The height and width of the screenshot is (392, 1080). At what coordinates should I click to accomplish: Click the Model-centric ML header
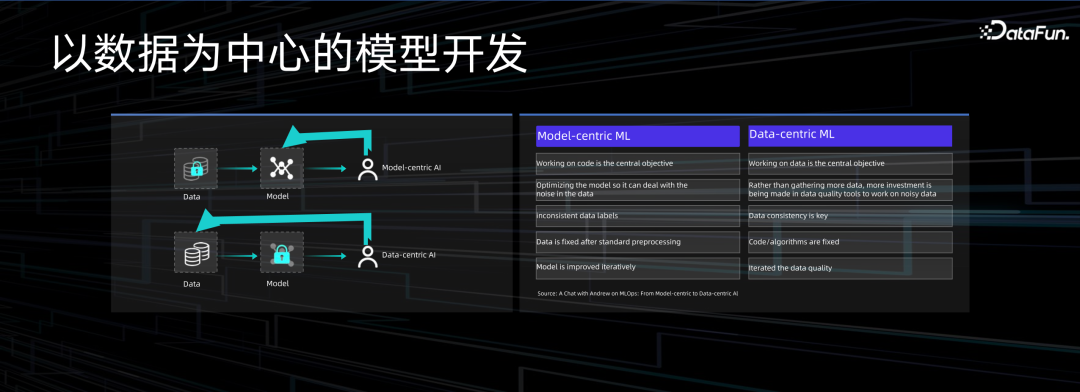coord(637,136)
